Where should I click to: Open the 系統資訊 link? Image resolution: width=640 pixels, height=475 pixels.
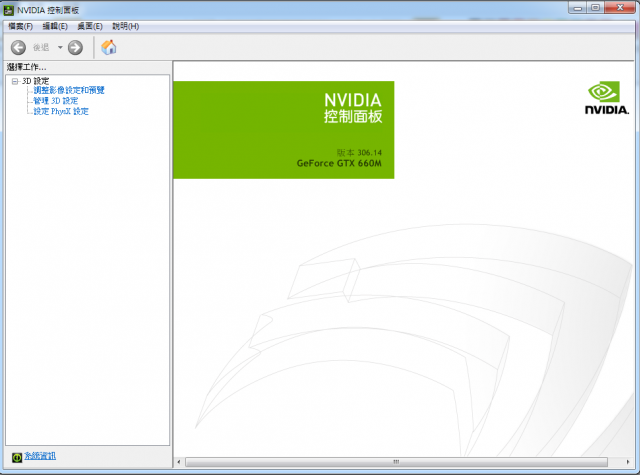pyautogui.click(x=40, y=456)
